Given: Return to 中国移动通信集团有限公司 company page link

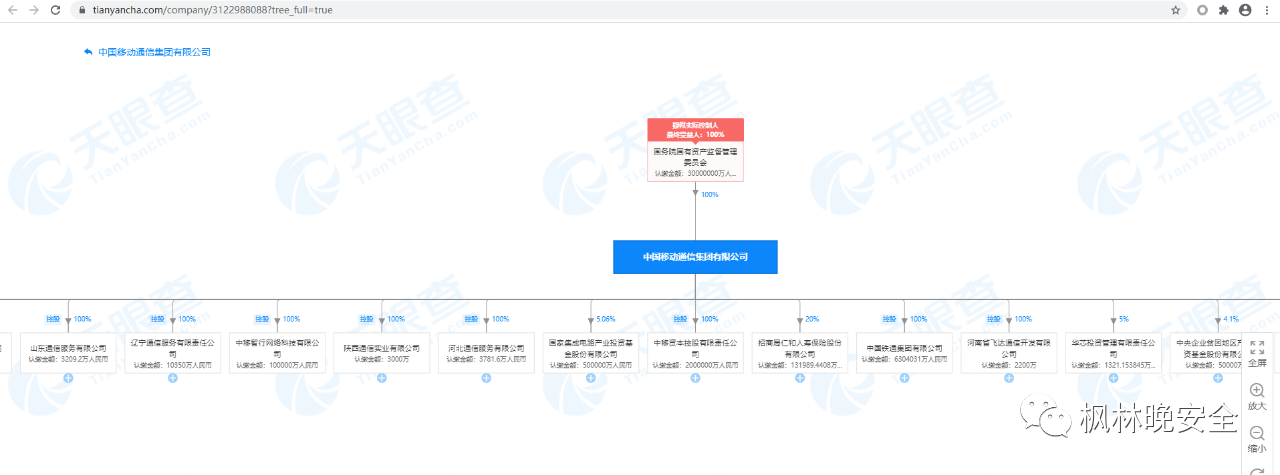Looking at the screenshot, I should coord(154,51).
